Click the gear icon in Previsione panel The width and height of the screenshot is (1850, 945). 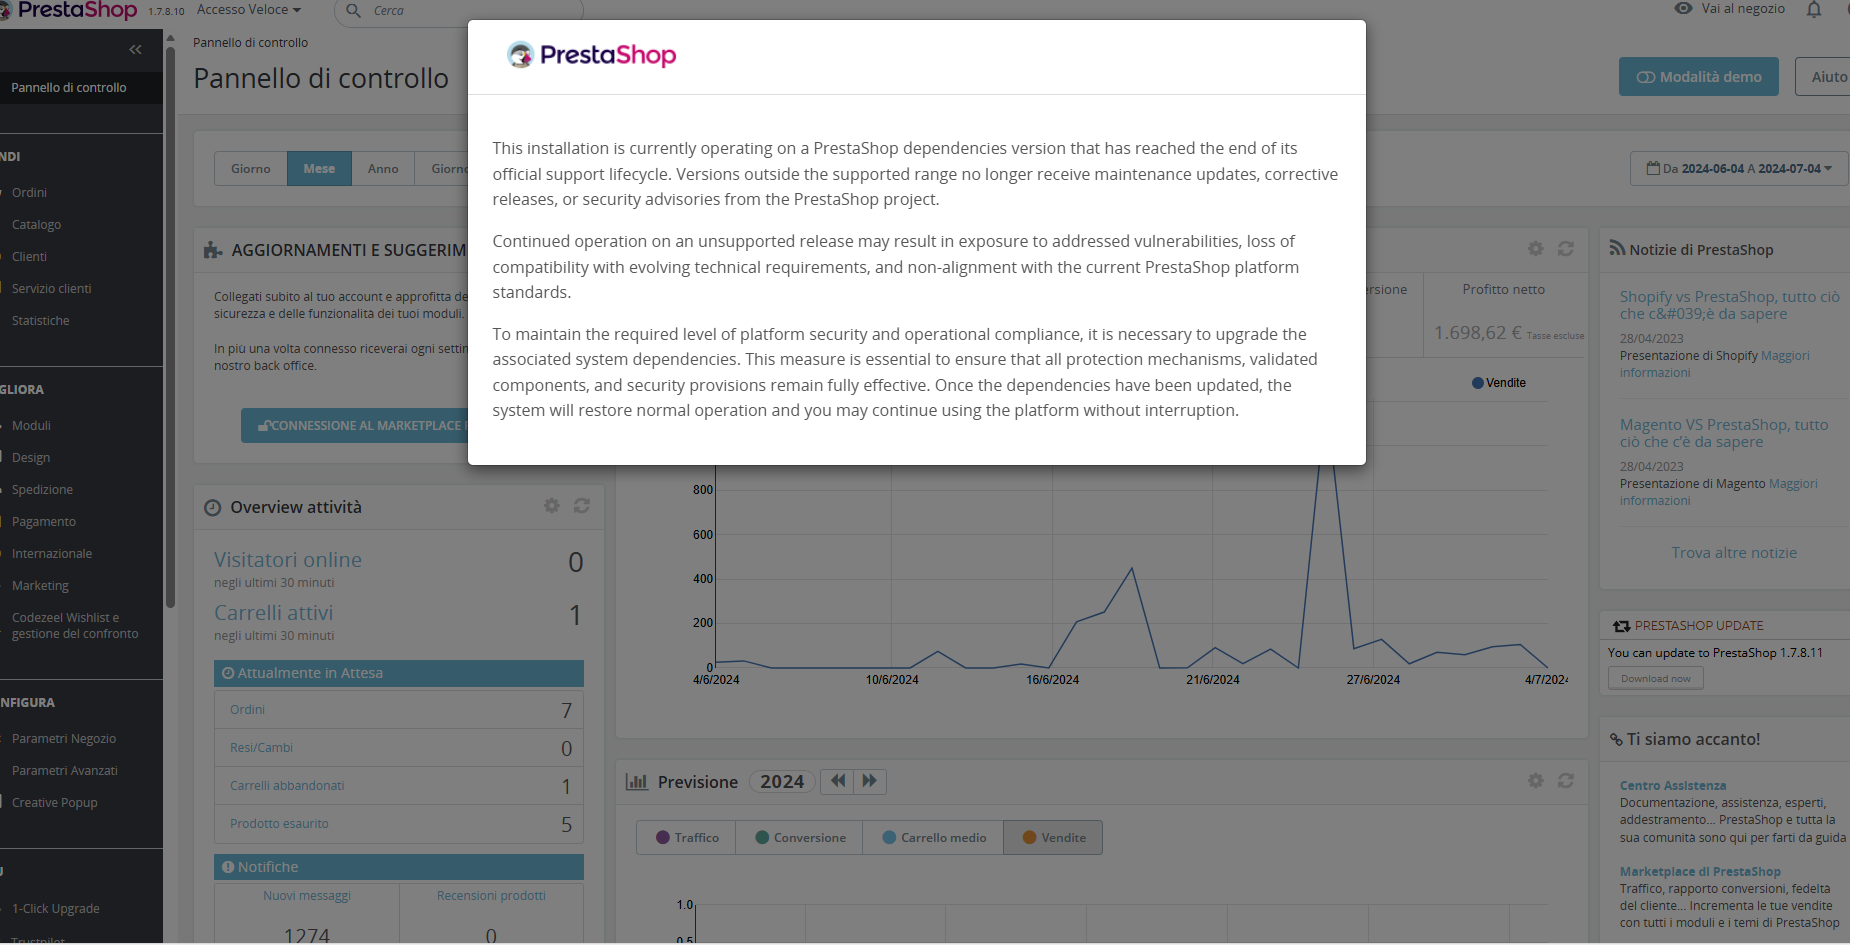coord(1535,780)
